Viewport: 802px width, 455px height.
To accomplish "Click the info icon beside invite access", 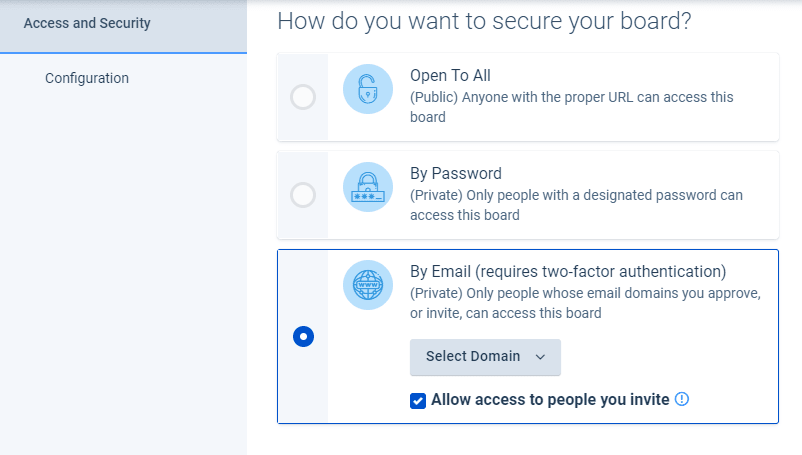I will coord(682,399).
